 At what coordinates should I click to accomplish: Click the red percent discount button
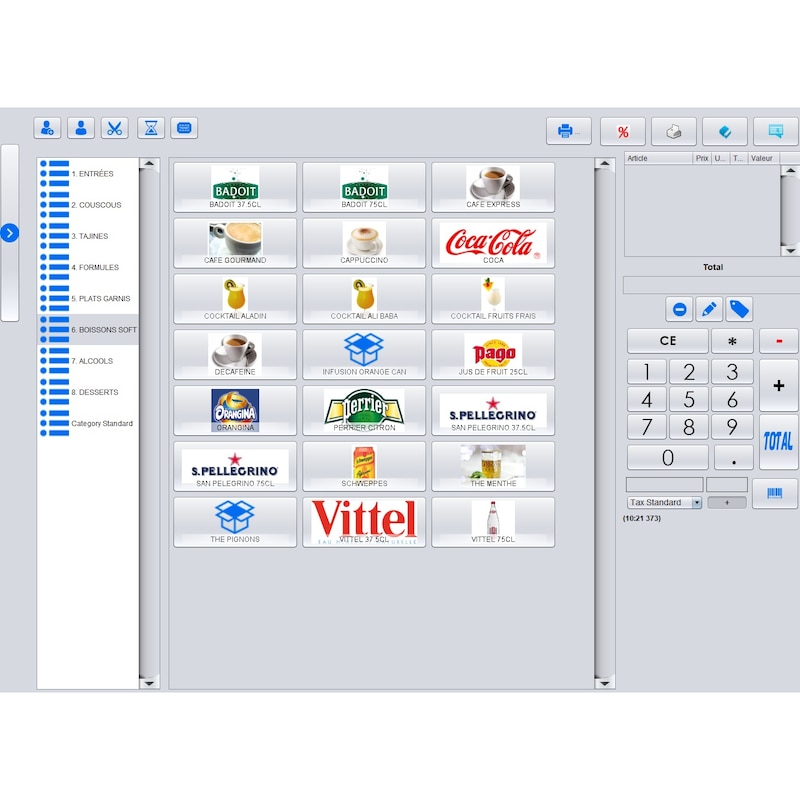point(622,131)
